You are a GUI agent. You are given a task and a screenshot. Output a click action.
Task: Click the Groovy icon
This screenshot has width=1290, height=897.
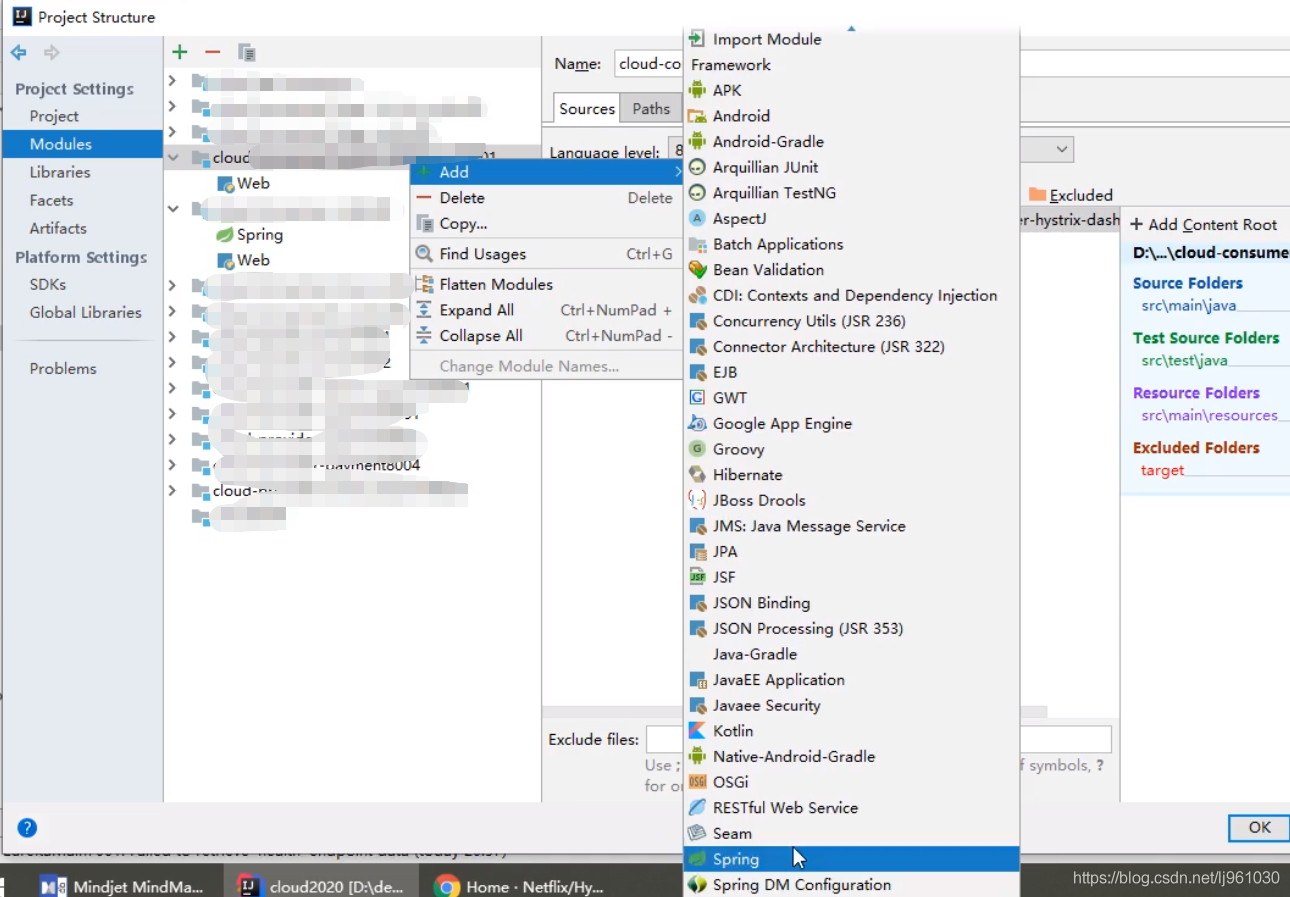[x=697, y=449]
